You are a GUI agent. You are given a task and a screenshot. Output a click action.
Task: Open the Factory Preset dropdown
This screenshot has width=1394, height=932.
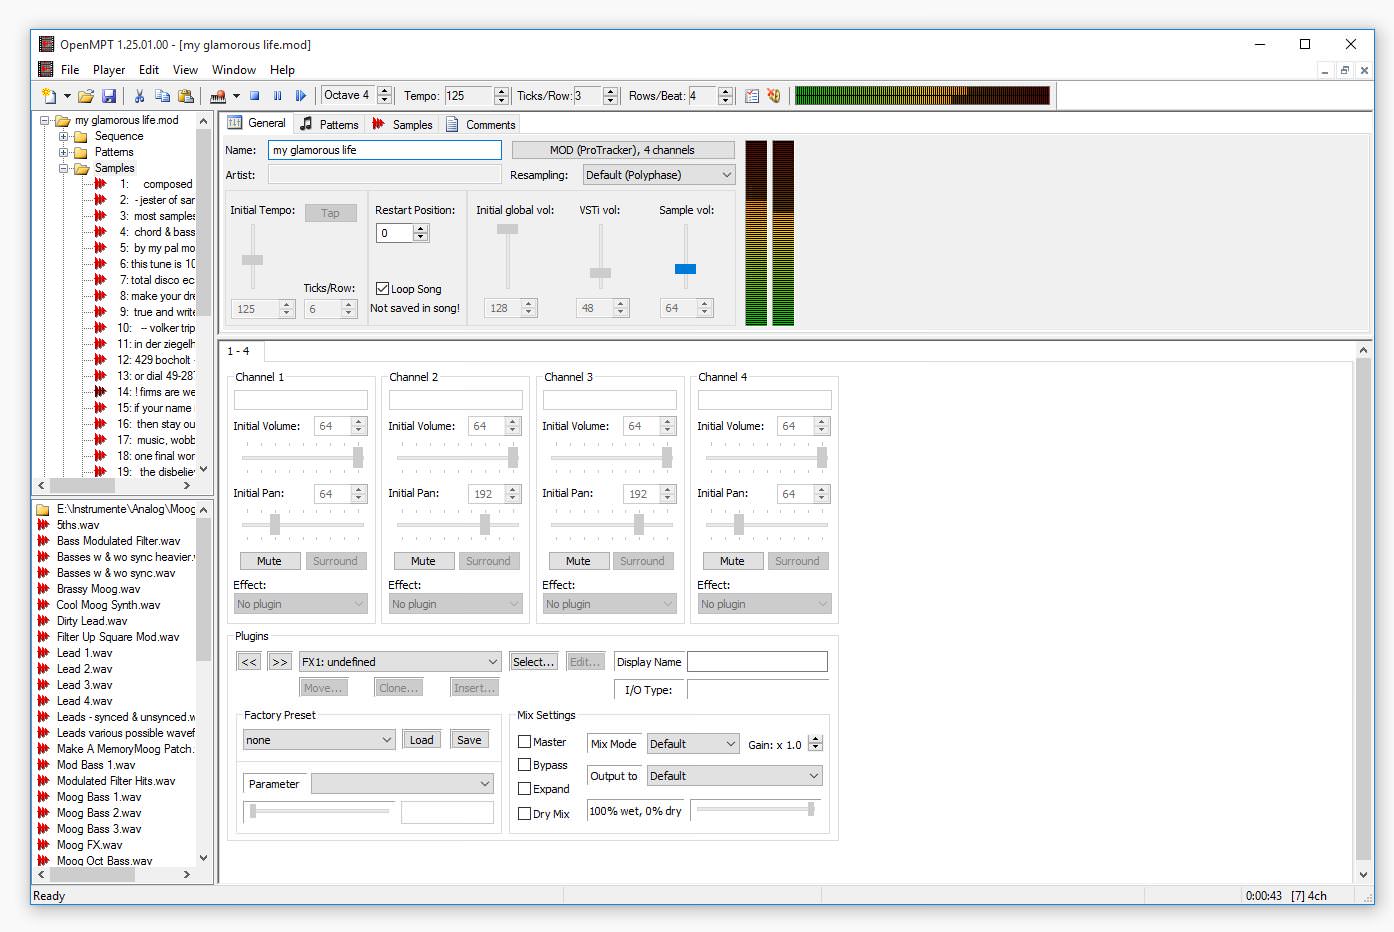pos(319,740)
